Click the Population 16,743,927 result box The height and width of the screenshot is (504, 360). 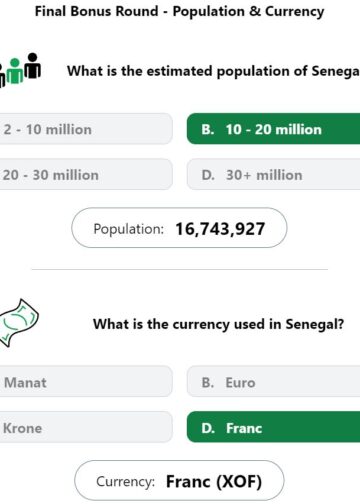(x=179, y=228)
